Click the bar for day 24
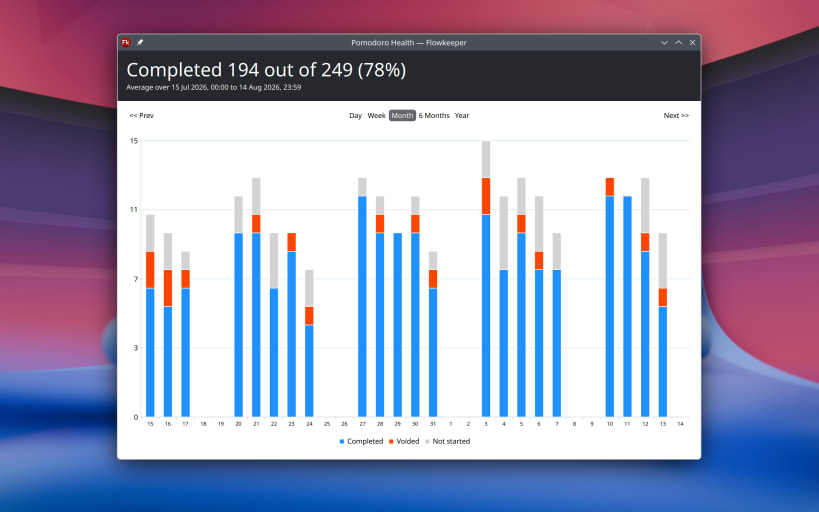The height and width of the screenshot is (512, 819). pos(309,343)
